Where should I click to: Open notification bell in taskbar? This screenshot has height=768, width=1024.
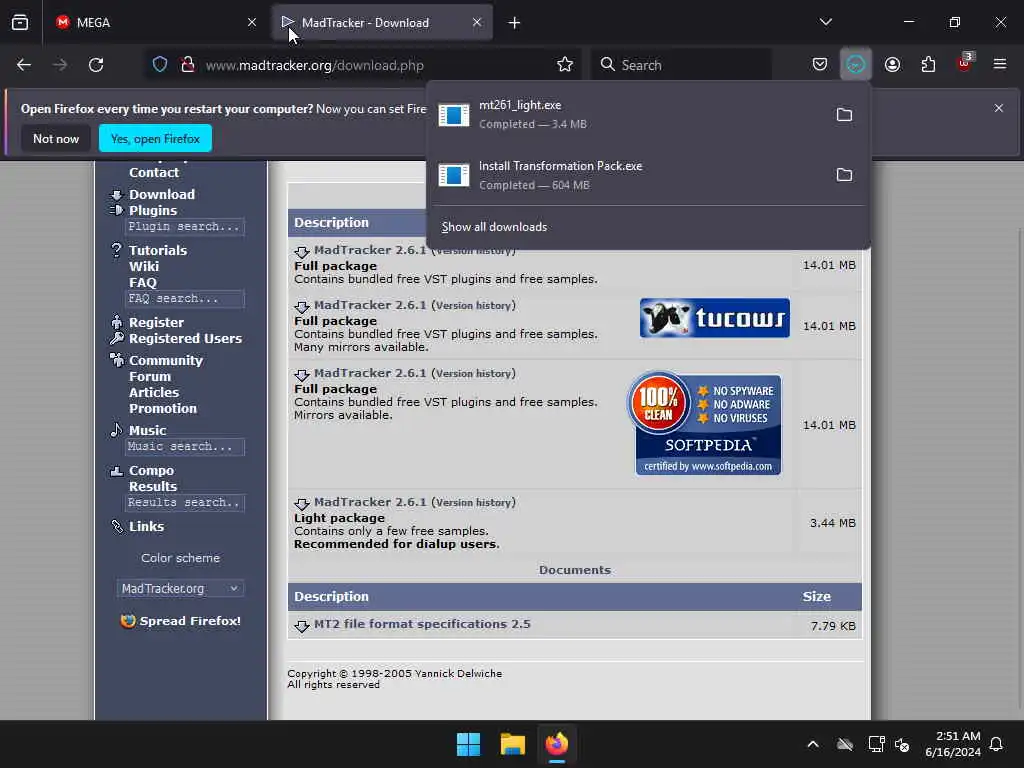(997, 744)
